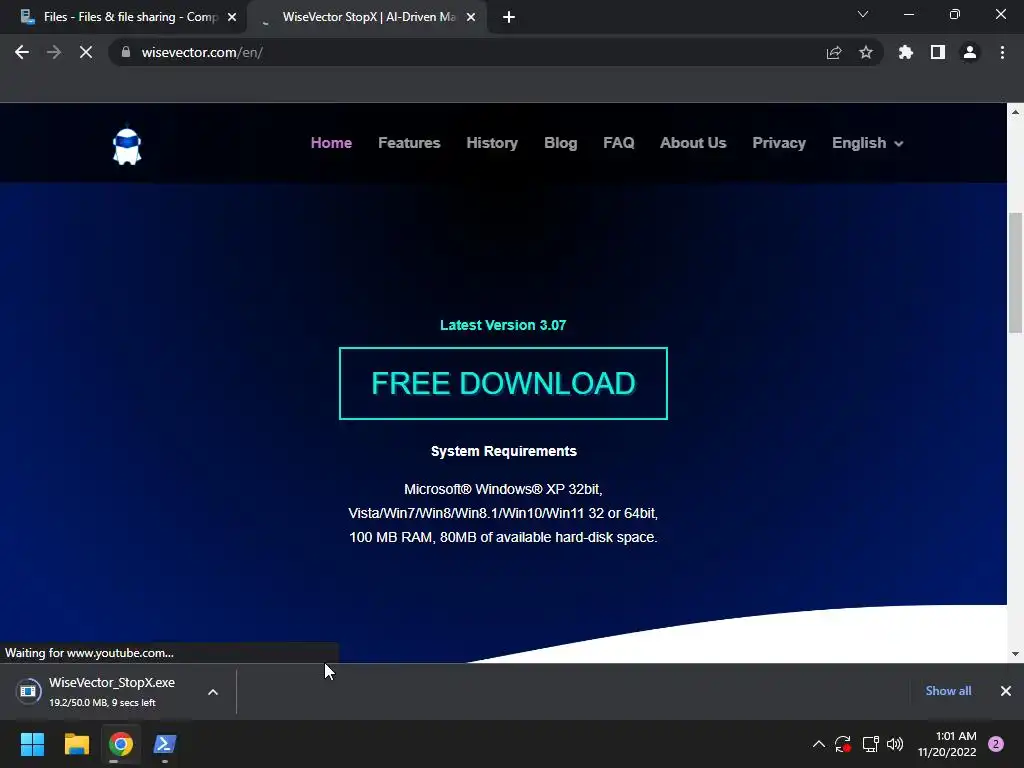Open volume speaker tray icon
This screenshot has width=1024, height=768.
[x=895, y=744]
